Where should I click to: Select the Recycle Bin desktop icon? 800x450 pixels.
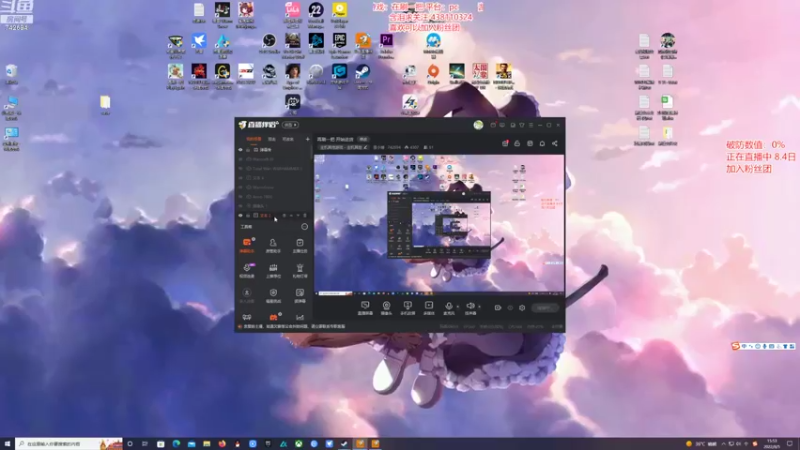point(11,73)
